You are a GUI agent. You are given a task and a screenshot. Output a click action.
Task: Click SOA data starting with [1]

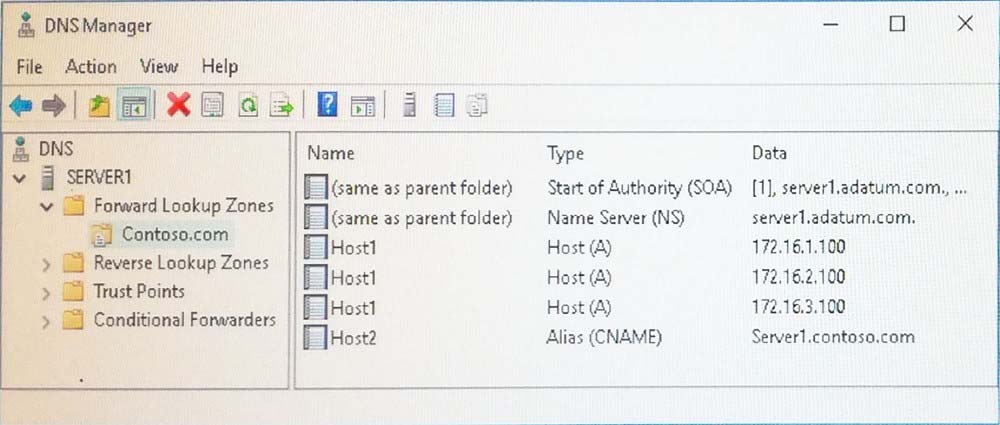point(858,188)
